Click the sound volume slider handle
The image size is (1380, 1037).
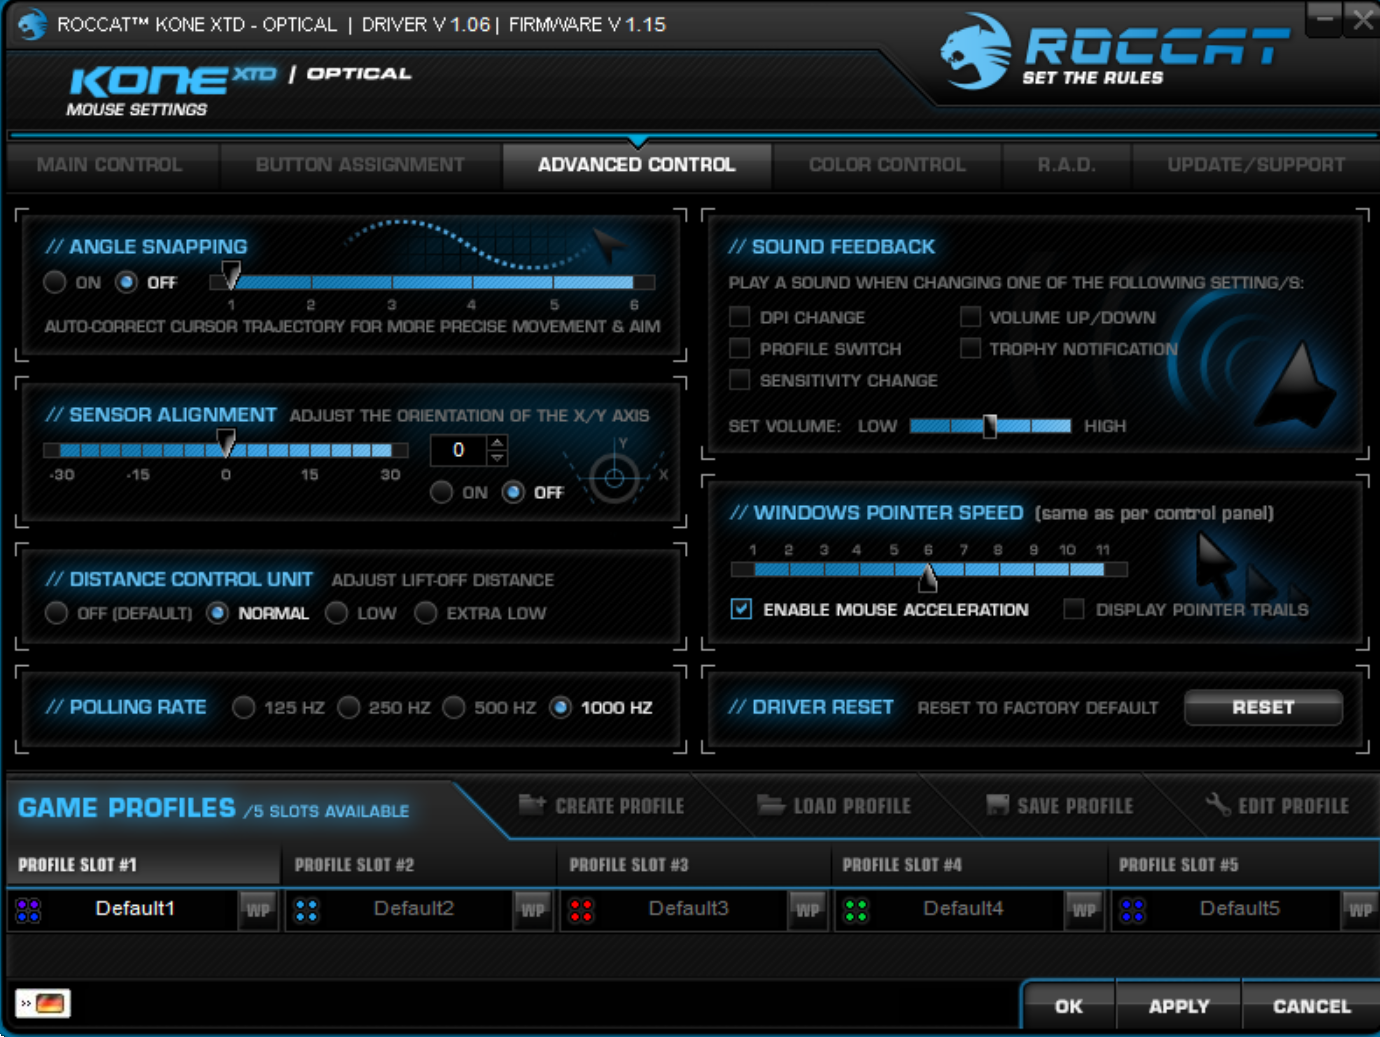point(990,426)
